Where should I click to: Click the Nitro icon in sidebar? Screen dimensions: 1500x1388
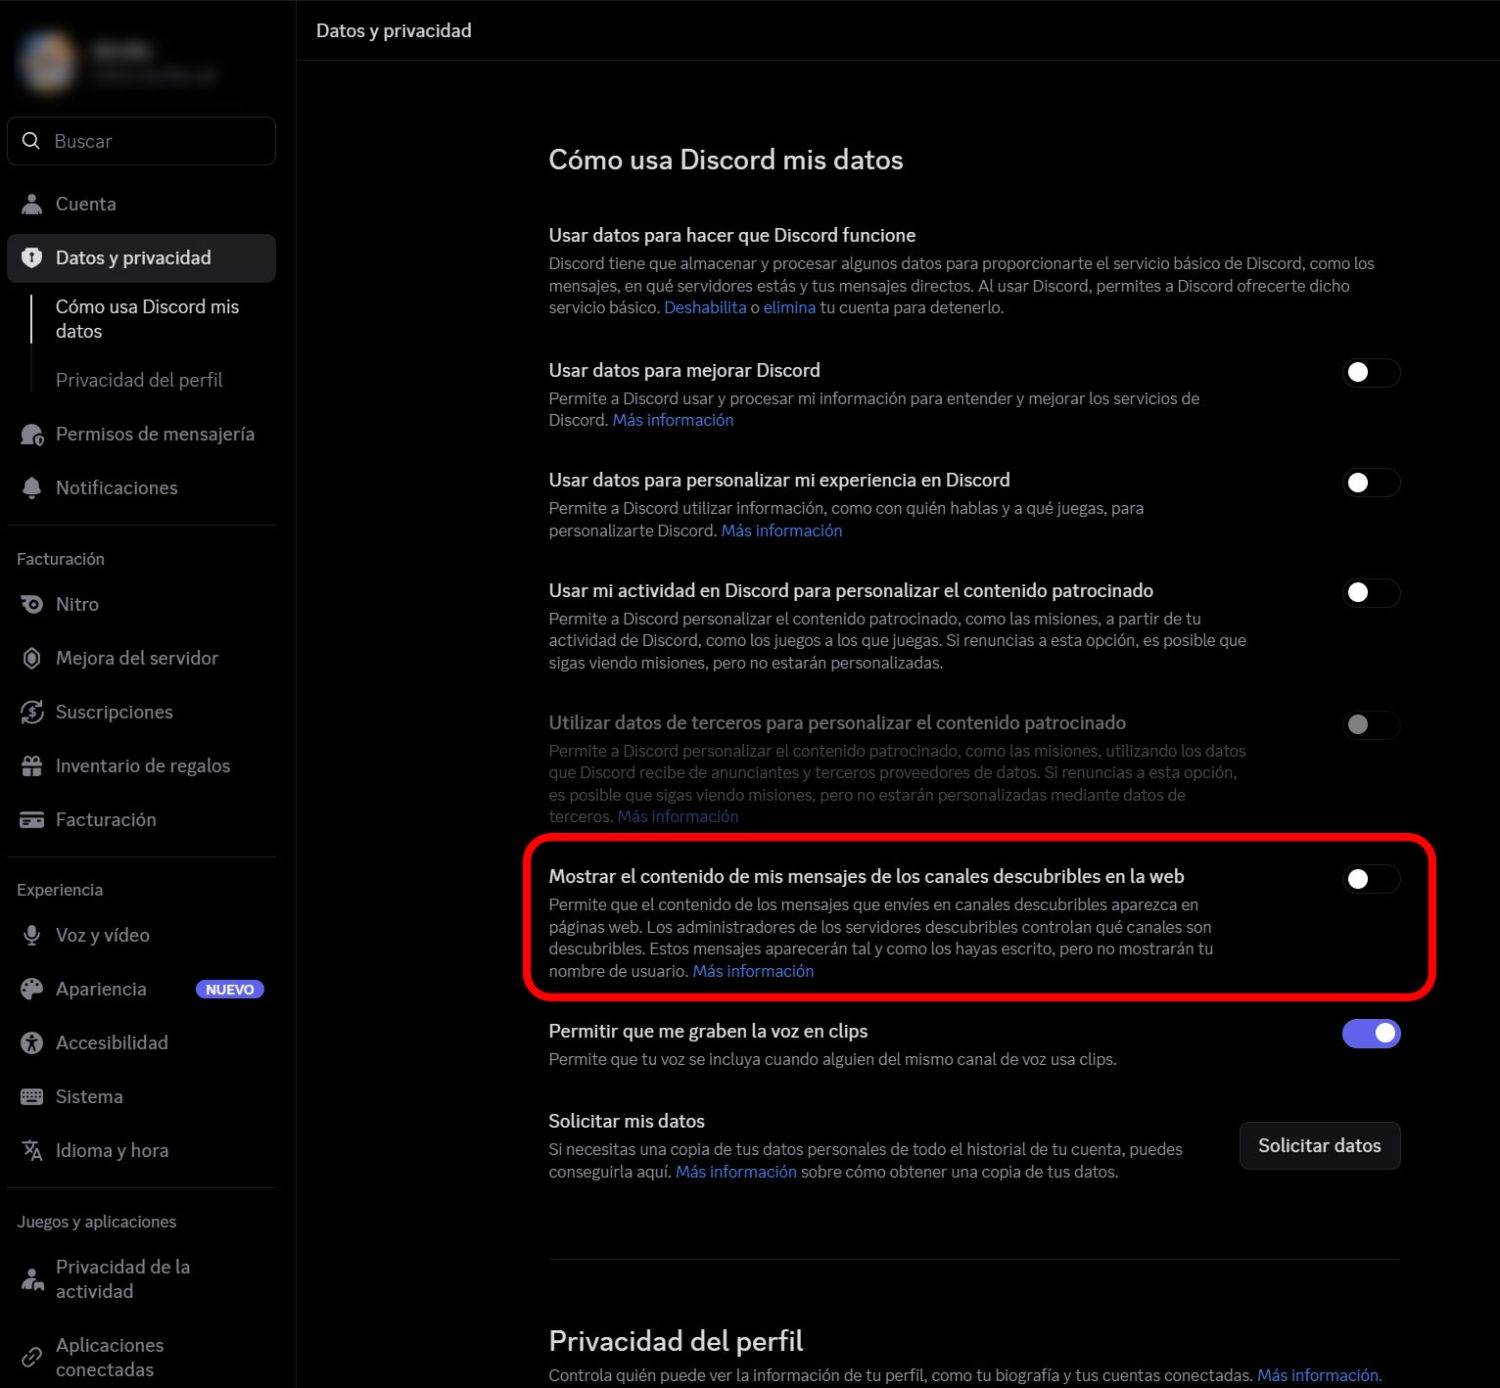32,604
